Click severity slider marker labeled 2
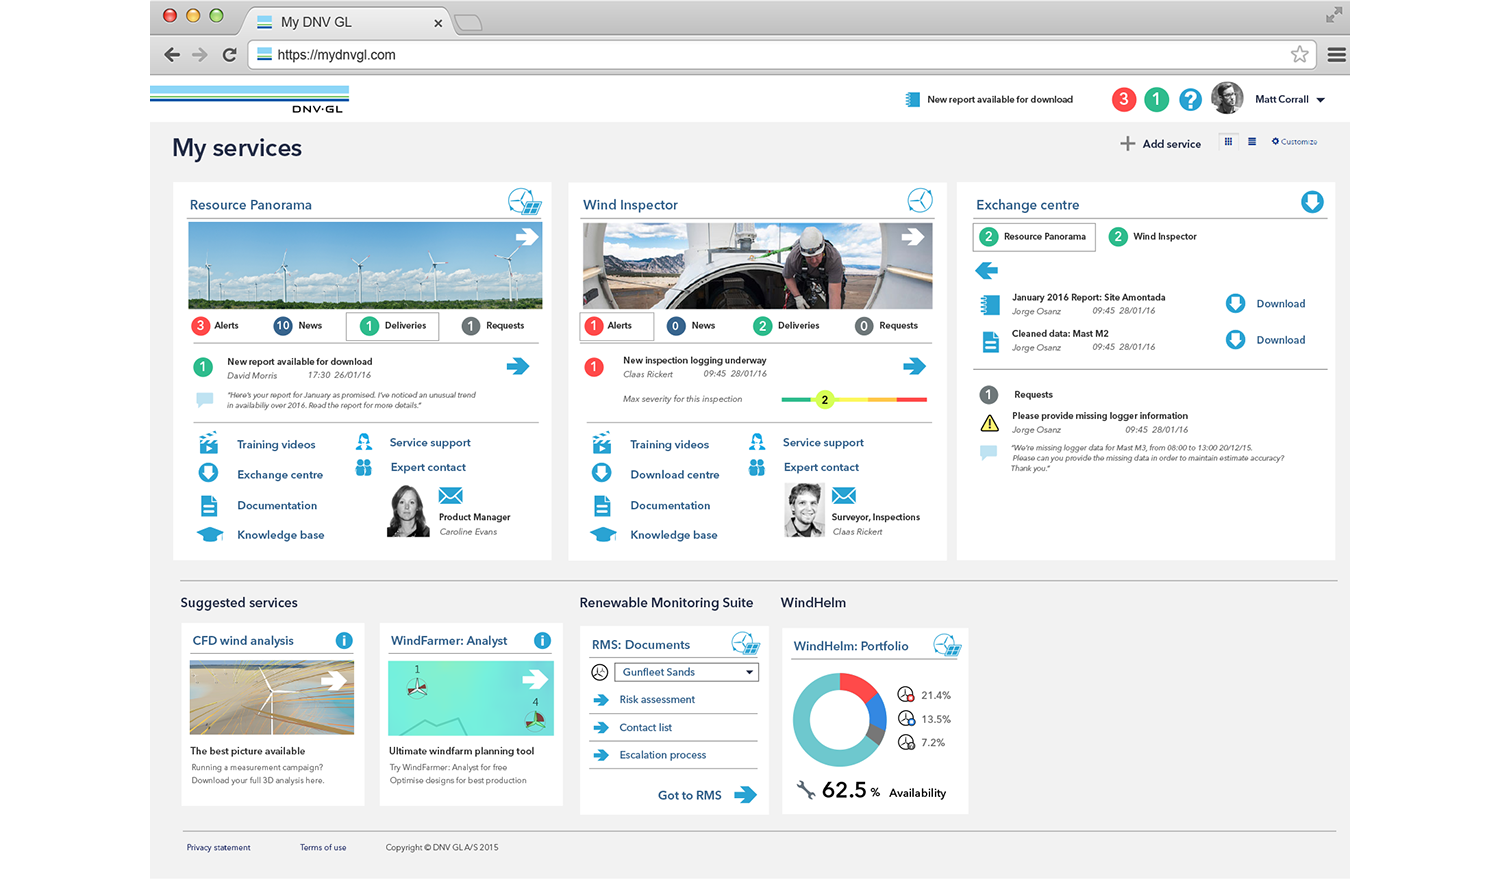 pyautogui.click(x=825, y=400)
